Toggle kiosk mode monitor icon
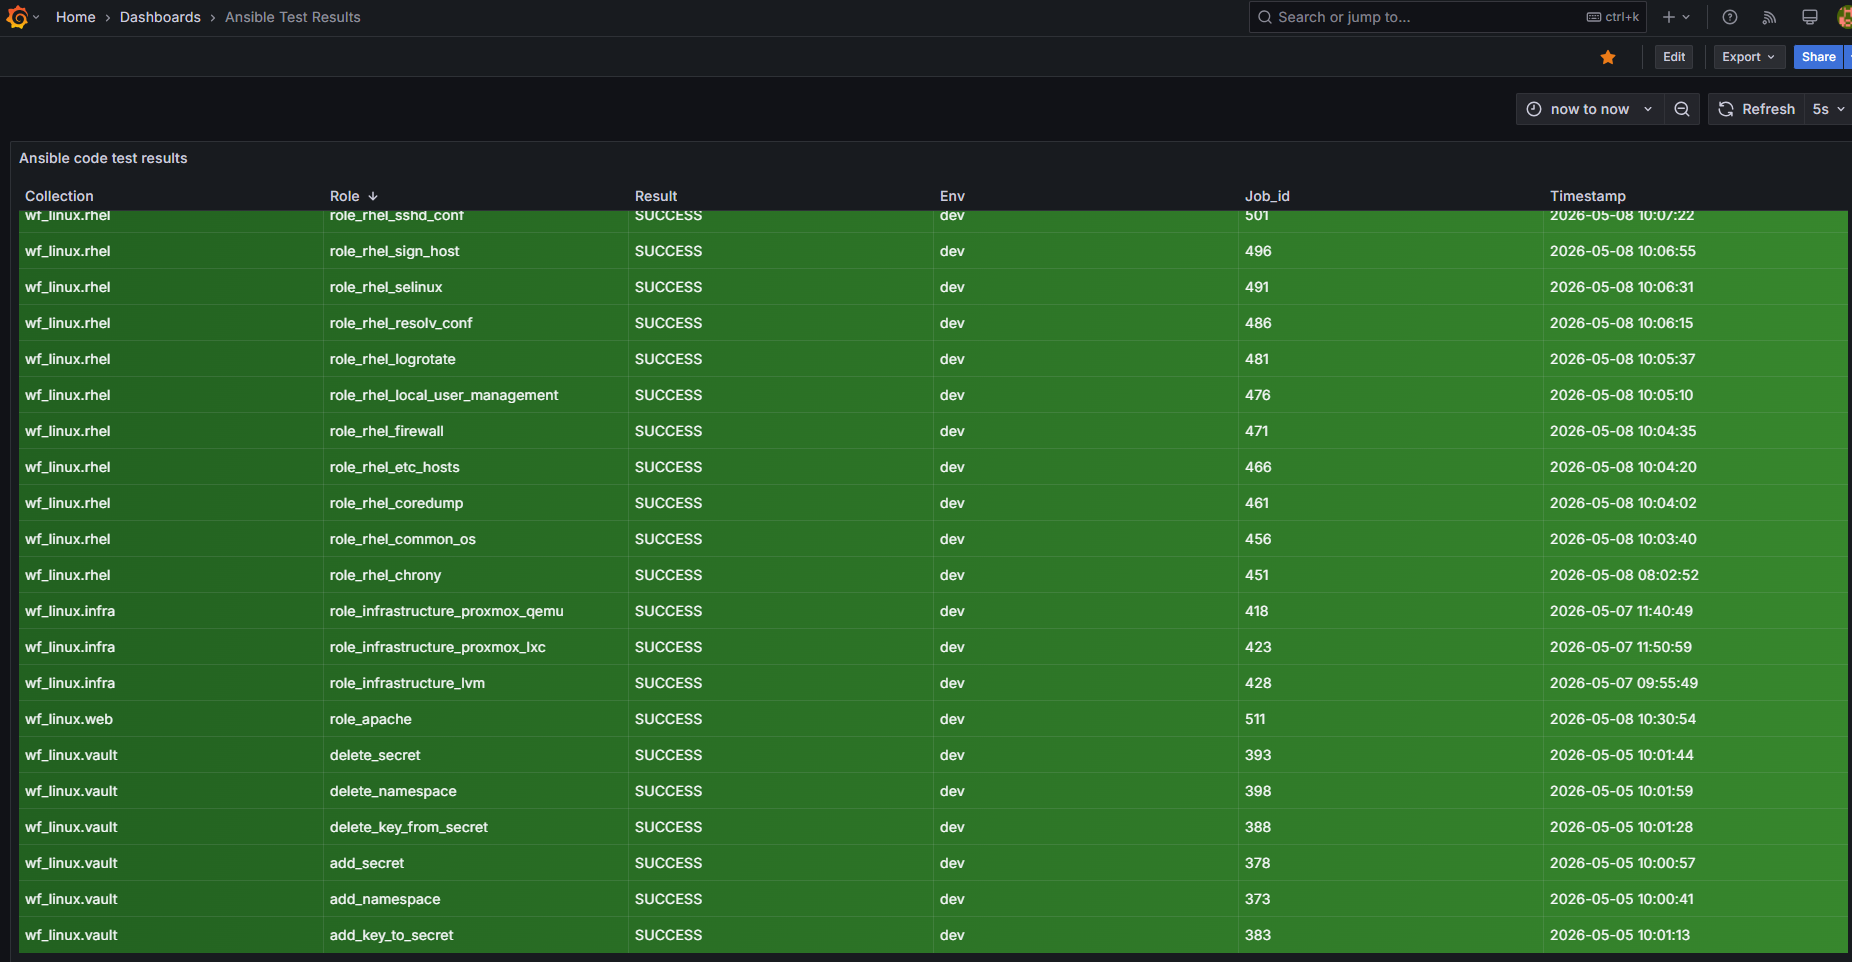The image size is (1852, 962). (x=1809, y=17)
